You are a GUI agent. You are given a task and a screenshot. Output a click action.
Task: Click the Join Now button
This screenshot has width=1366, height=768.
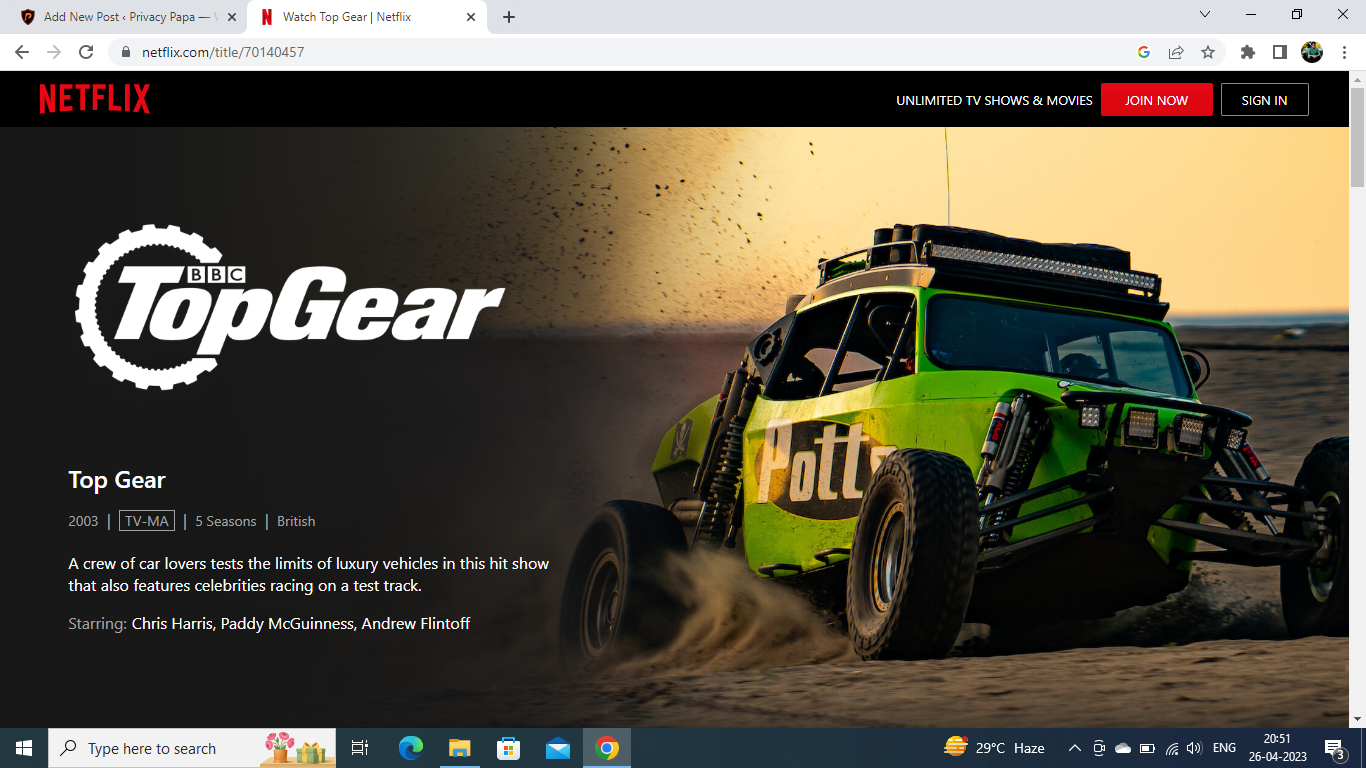coord(1157,100)
